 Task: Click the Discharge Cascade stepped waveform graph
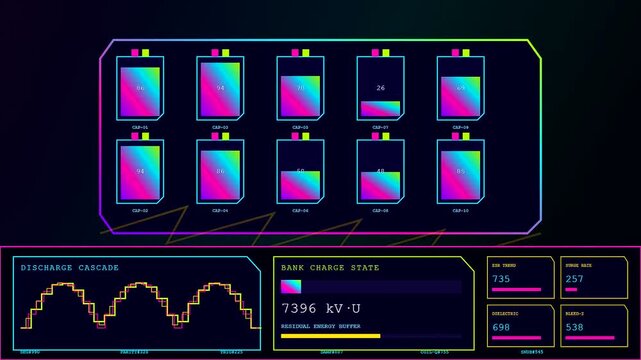[x=141, y=305]
